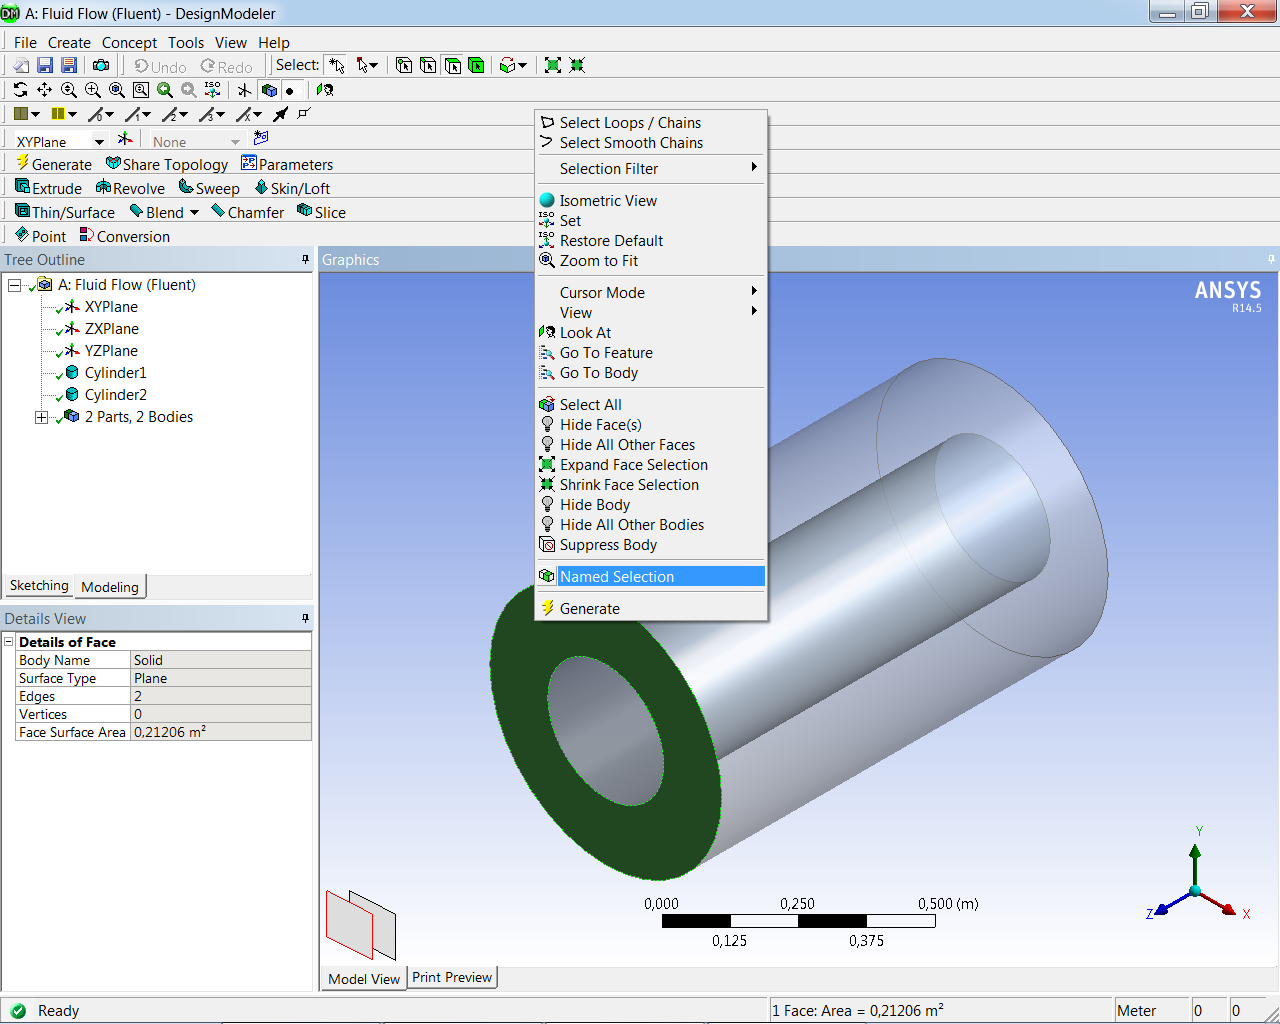The image size is (1280, 1024).
Task: Toggle Display Points dot icon
Action: tap(290, 90)
